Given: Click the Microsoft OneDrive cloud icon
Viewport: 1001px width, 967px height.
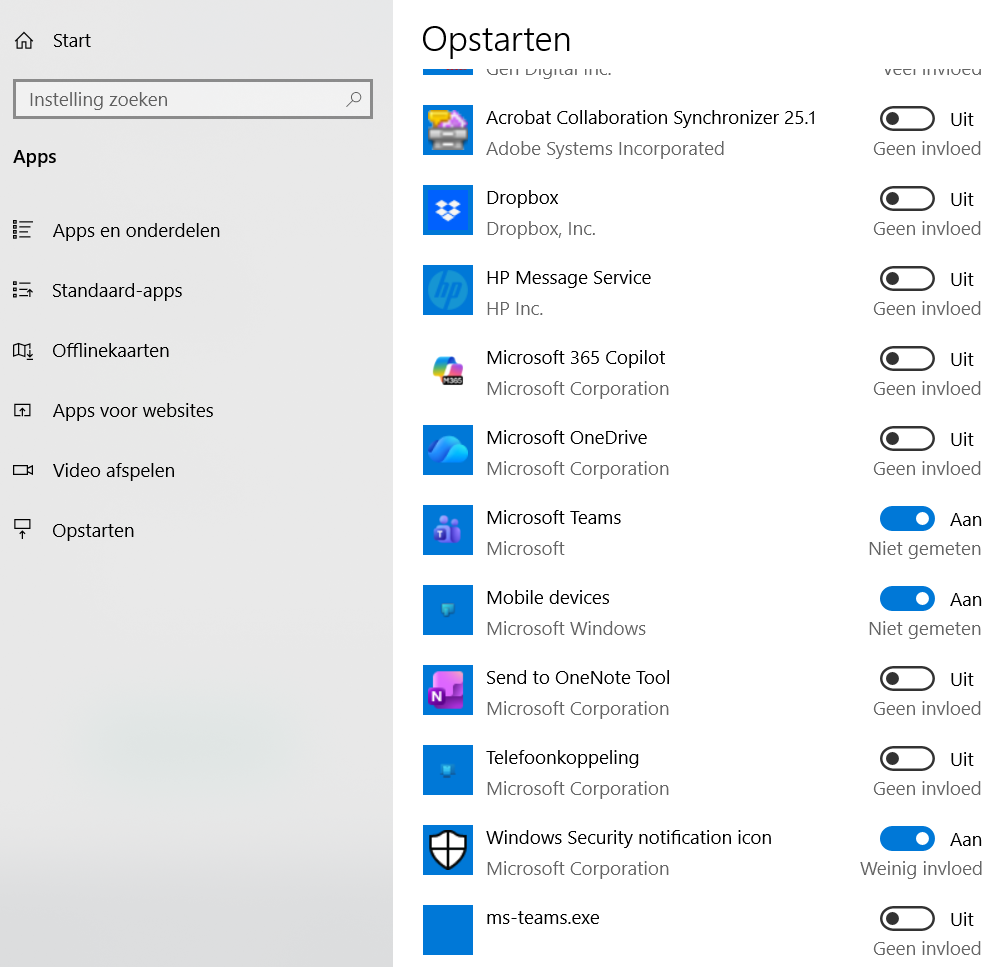Looking at the screenshot, I should click(x=448, y=450).
